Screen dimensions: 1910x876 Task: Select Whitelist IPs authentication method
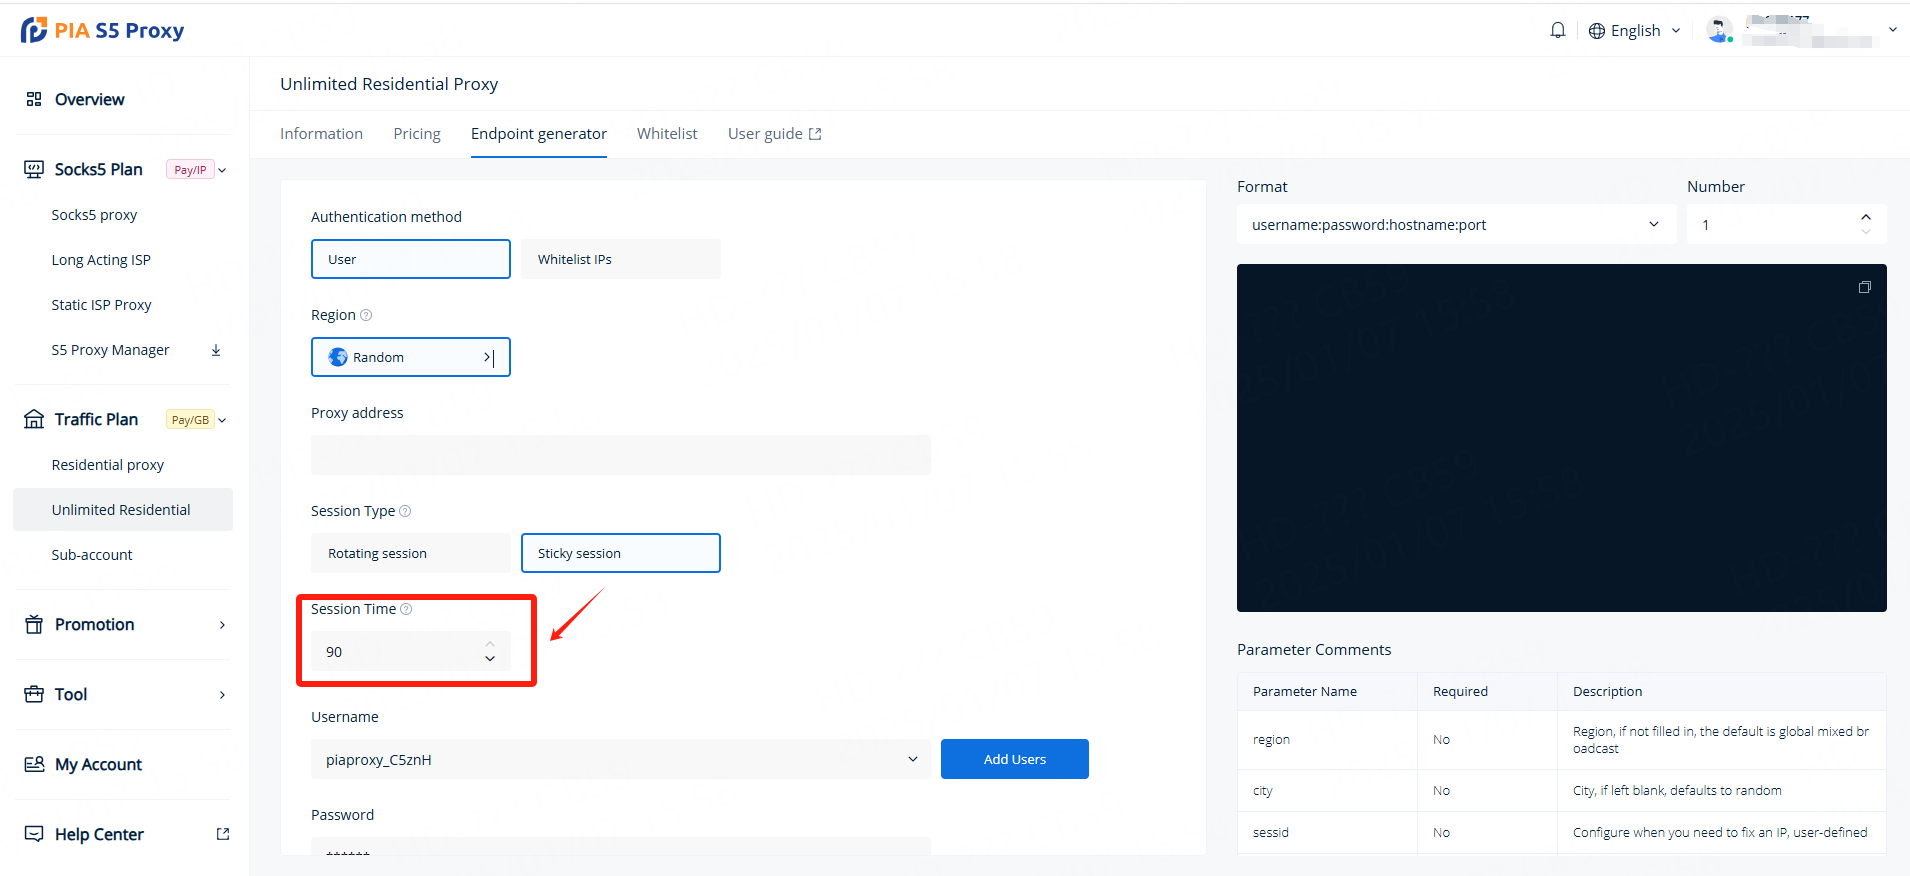pos(620,259)
